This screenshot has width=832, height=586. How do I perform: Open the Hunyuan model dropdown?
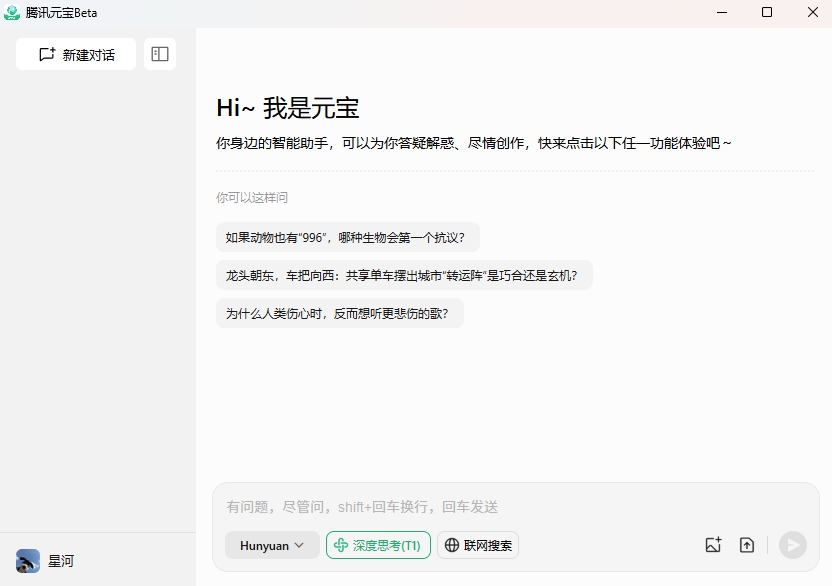click(x=271, y=545)
